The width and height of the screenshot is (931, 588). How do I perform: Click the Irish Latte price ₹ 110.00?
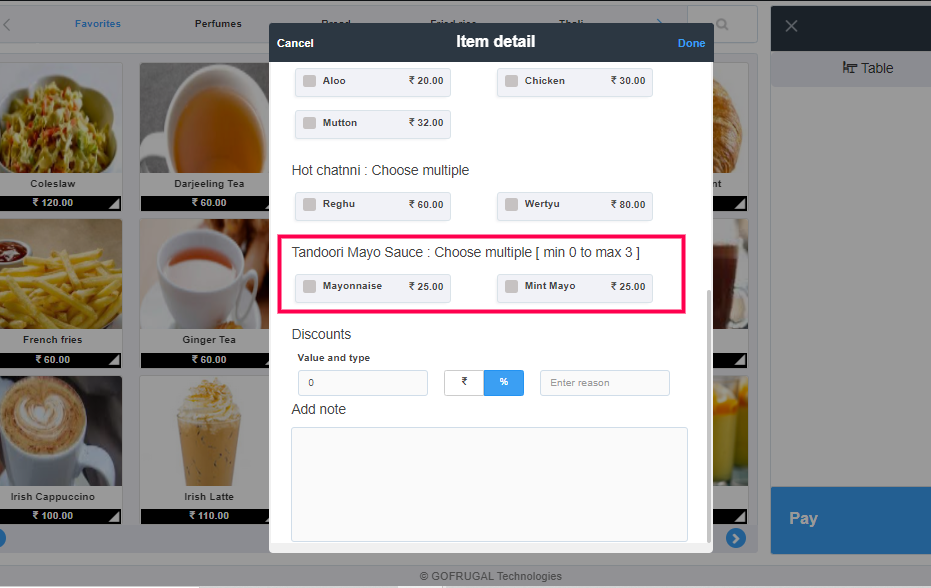[x=209, y=516]
